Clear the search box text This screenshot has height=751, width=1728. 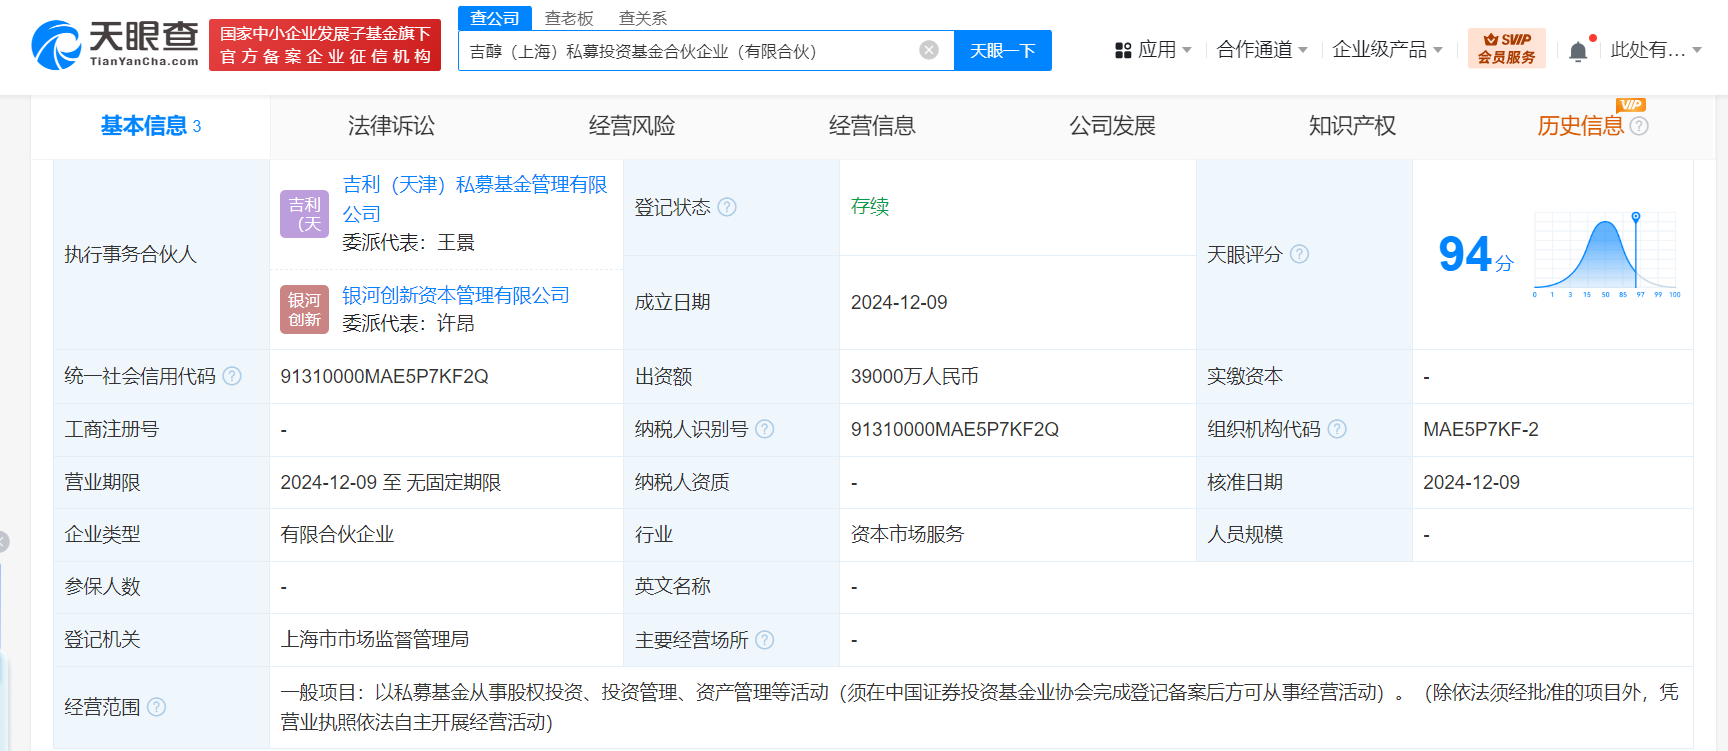tap(929, 50)
